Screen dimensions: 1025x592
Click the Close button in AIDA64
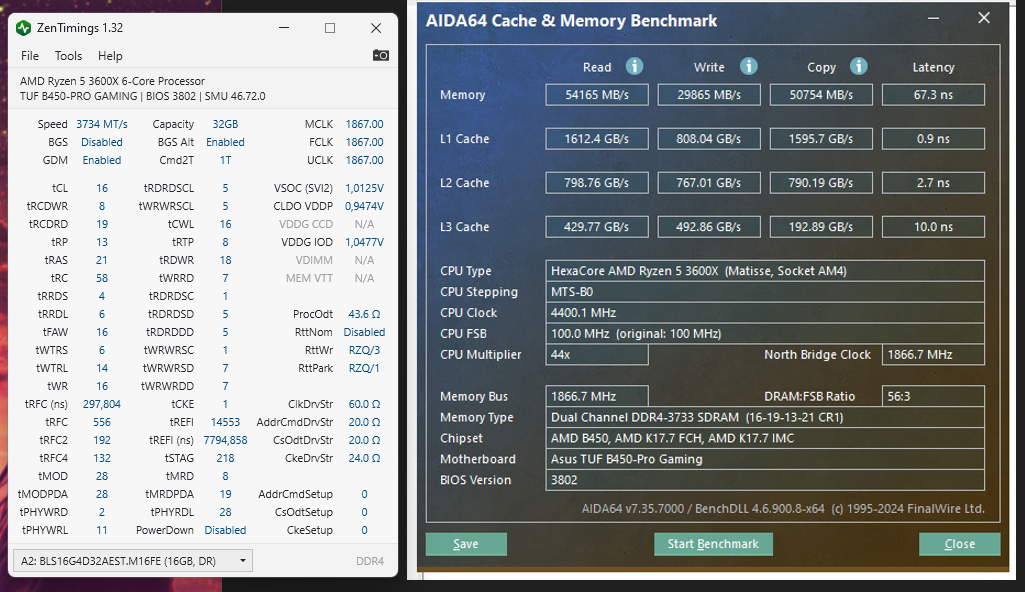pyautogui.click(x=959, y=544)
